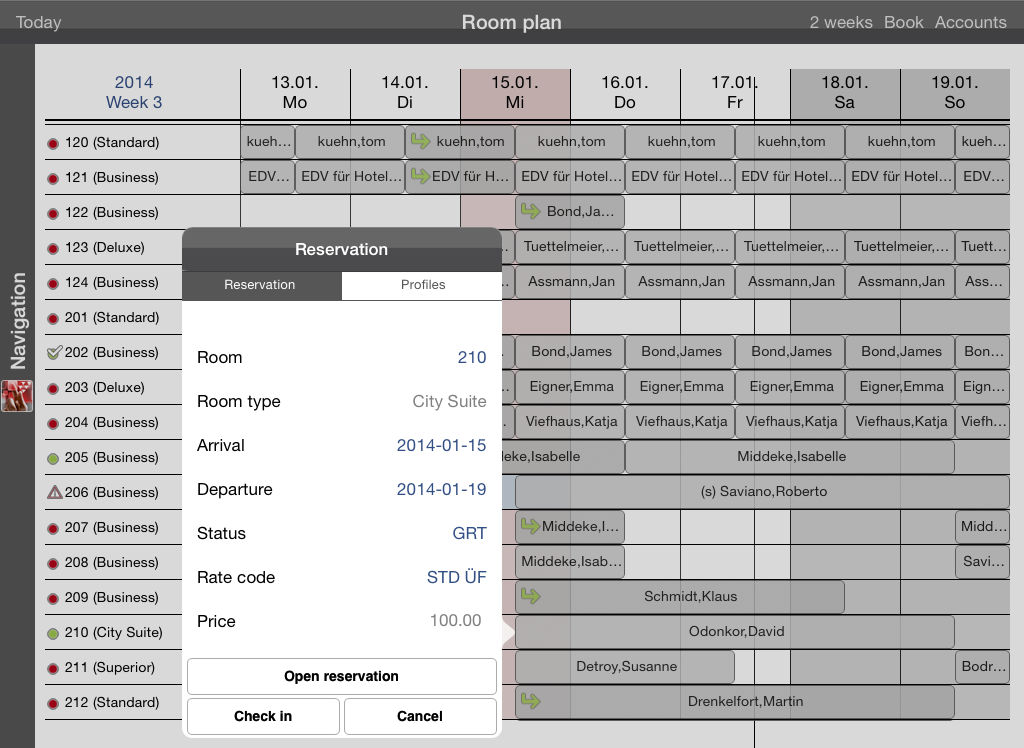Click the red status dot for room 208
The width and height of the screenshot is (1024, 748).
click(x=53, y=563)
